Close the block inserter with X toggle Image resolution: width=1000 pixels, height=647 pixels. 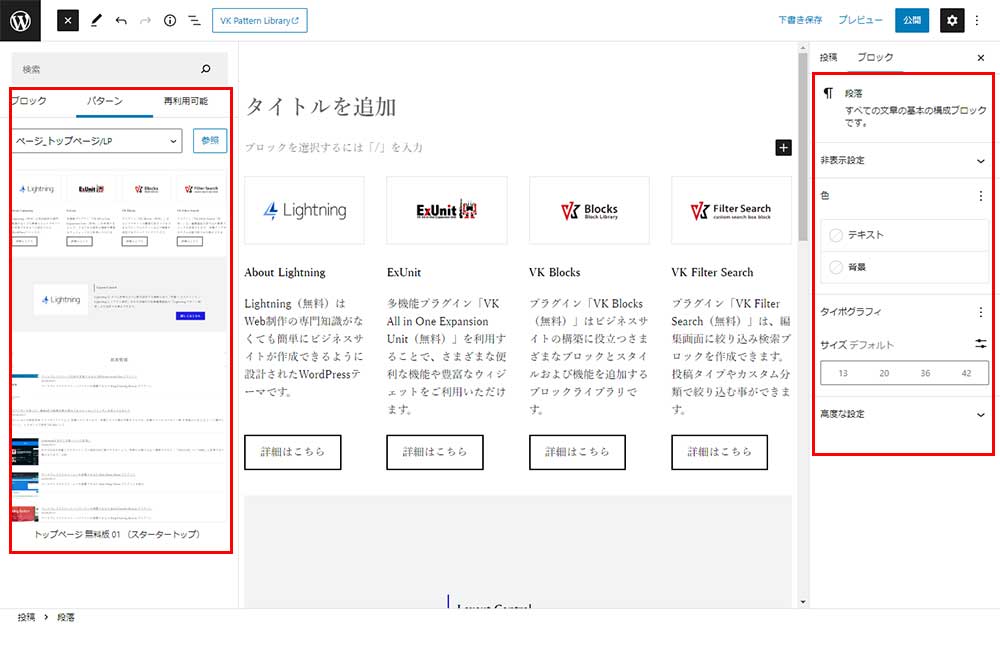68,20
